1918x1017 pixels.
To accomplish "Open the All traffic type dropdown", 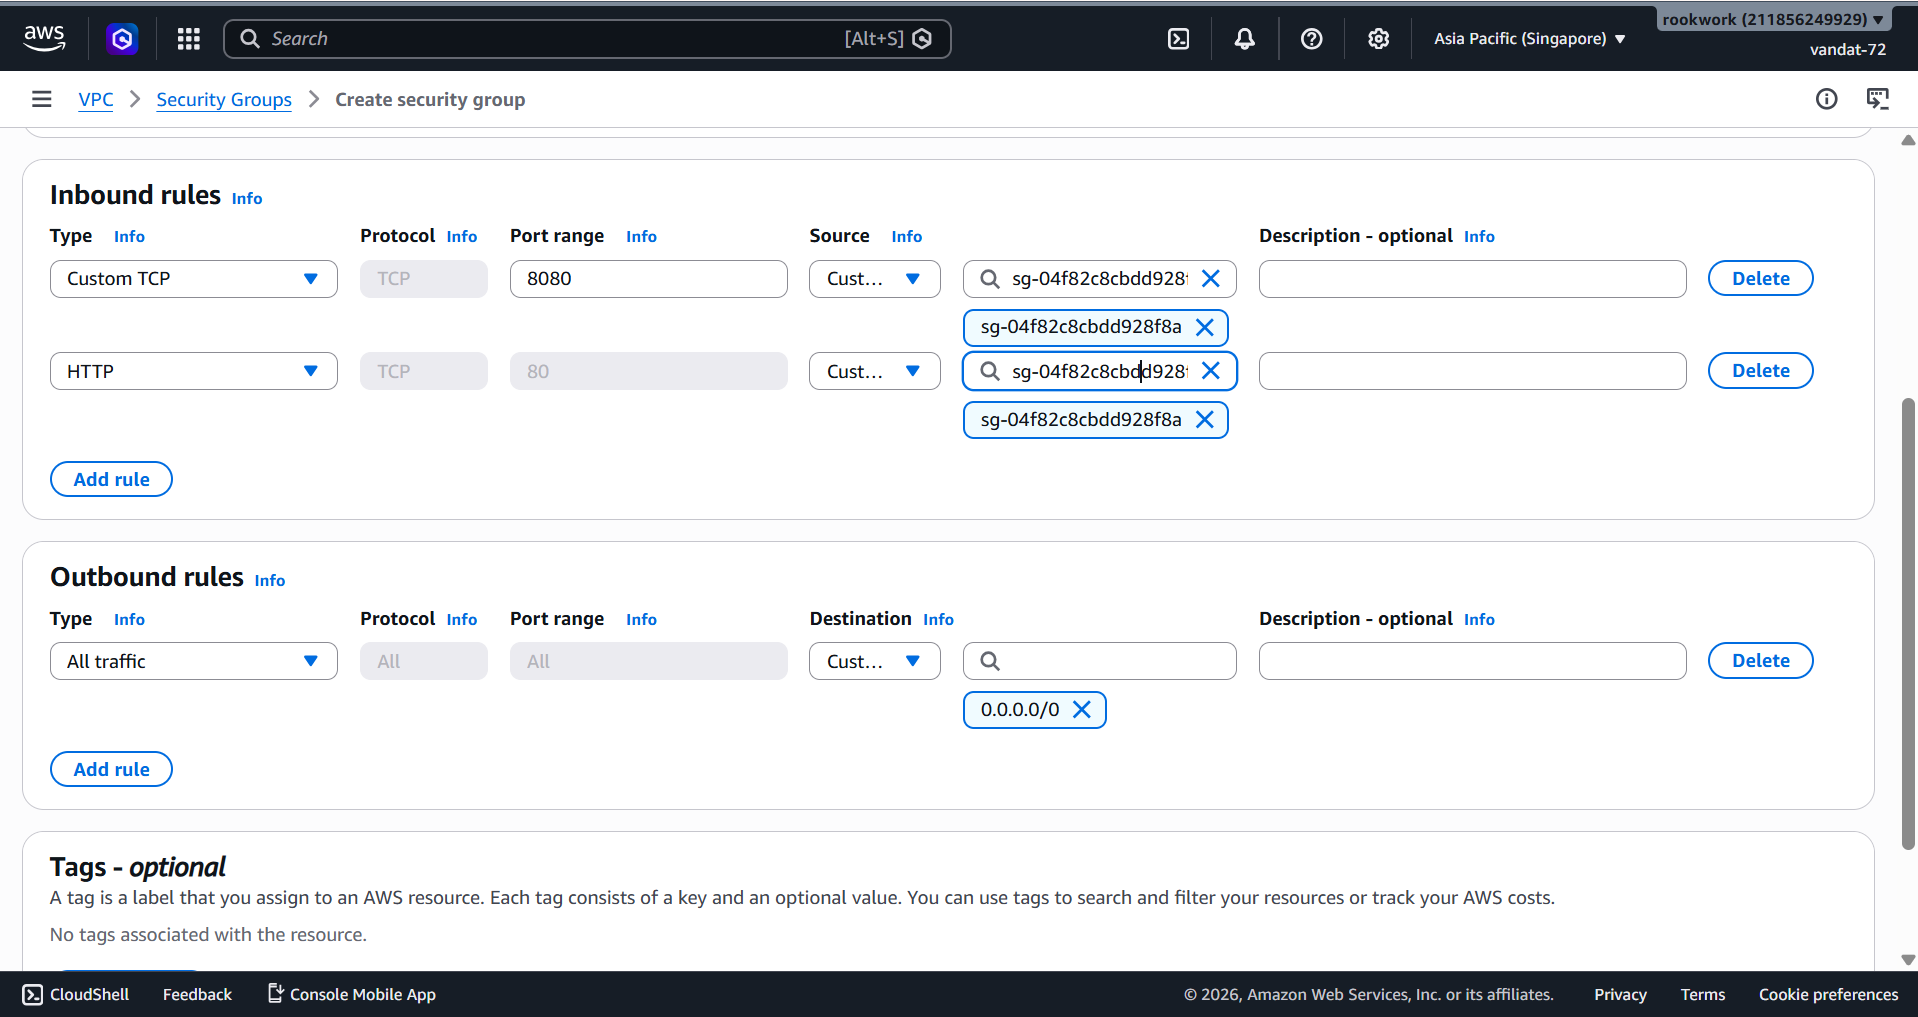I will [x=194, y=661].
